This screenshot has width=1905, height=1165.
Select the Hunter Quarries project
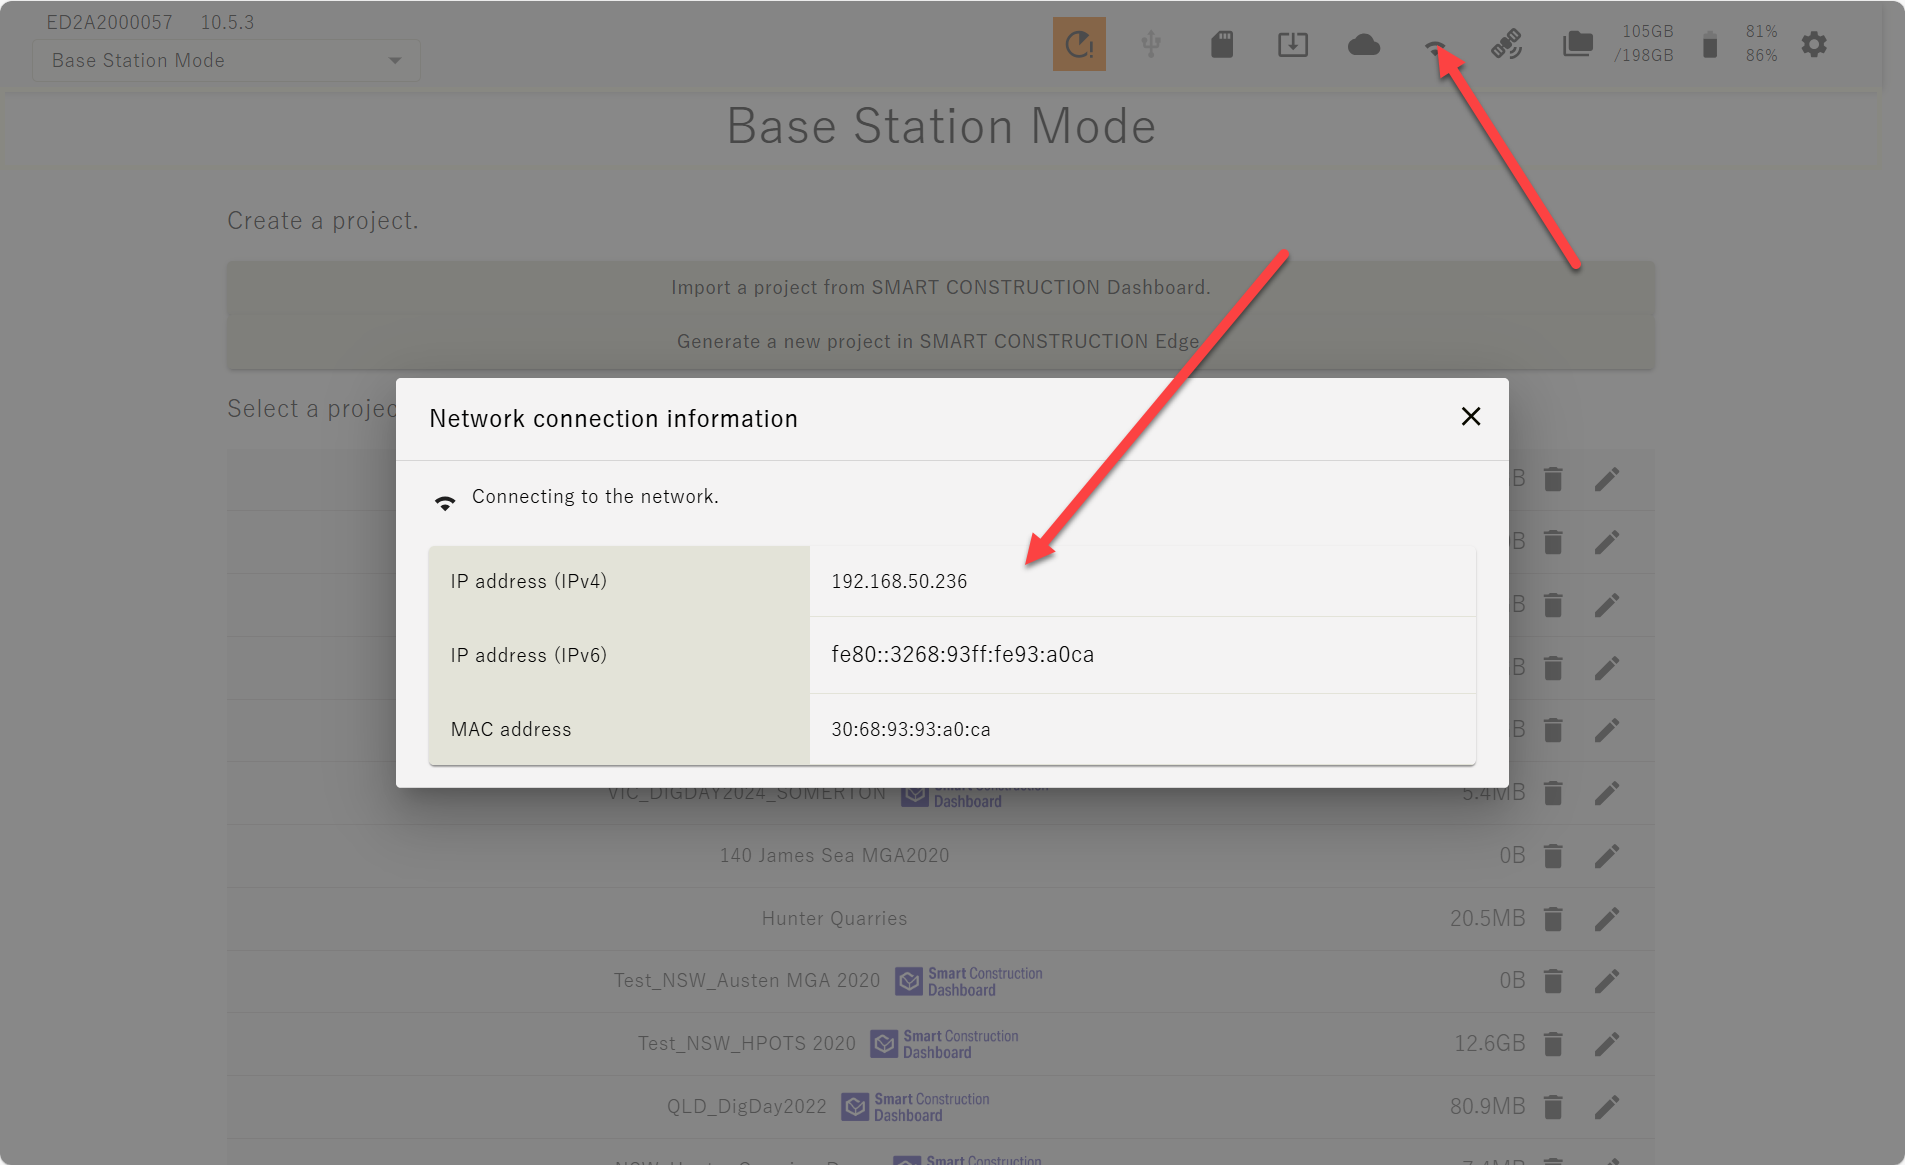click(834, 919)
